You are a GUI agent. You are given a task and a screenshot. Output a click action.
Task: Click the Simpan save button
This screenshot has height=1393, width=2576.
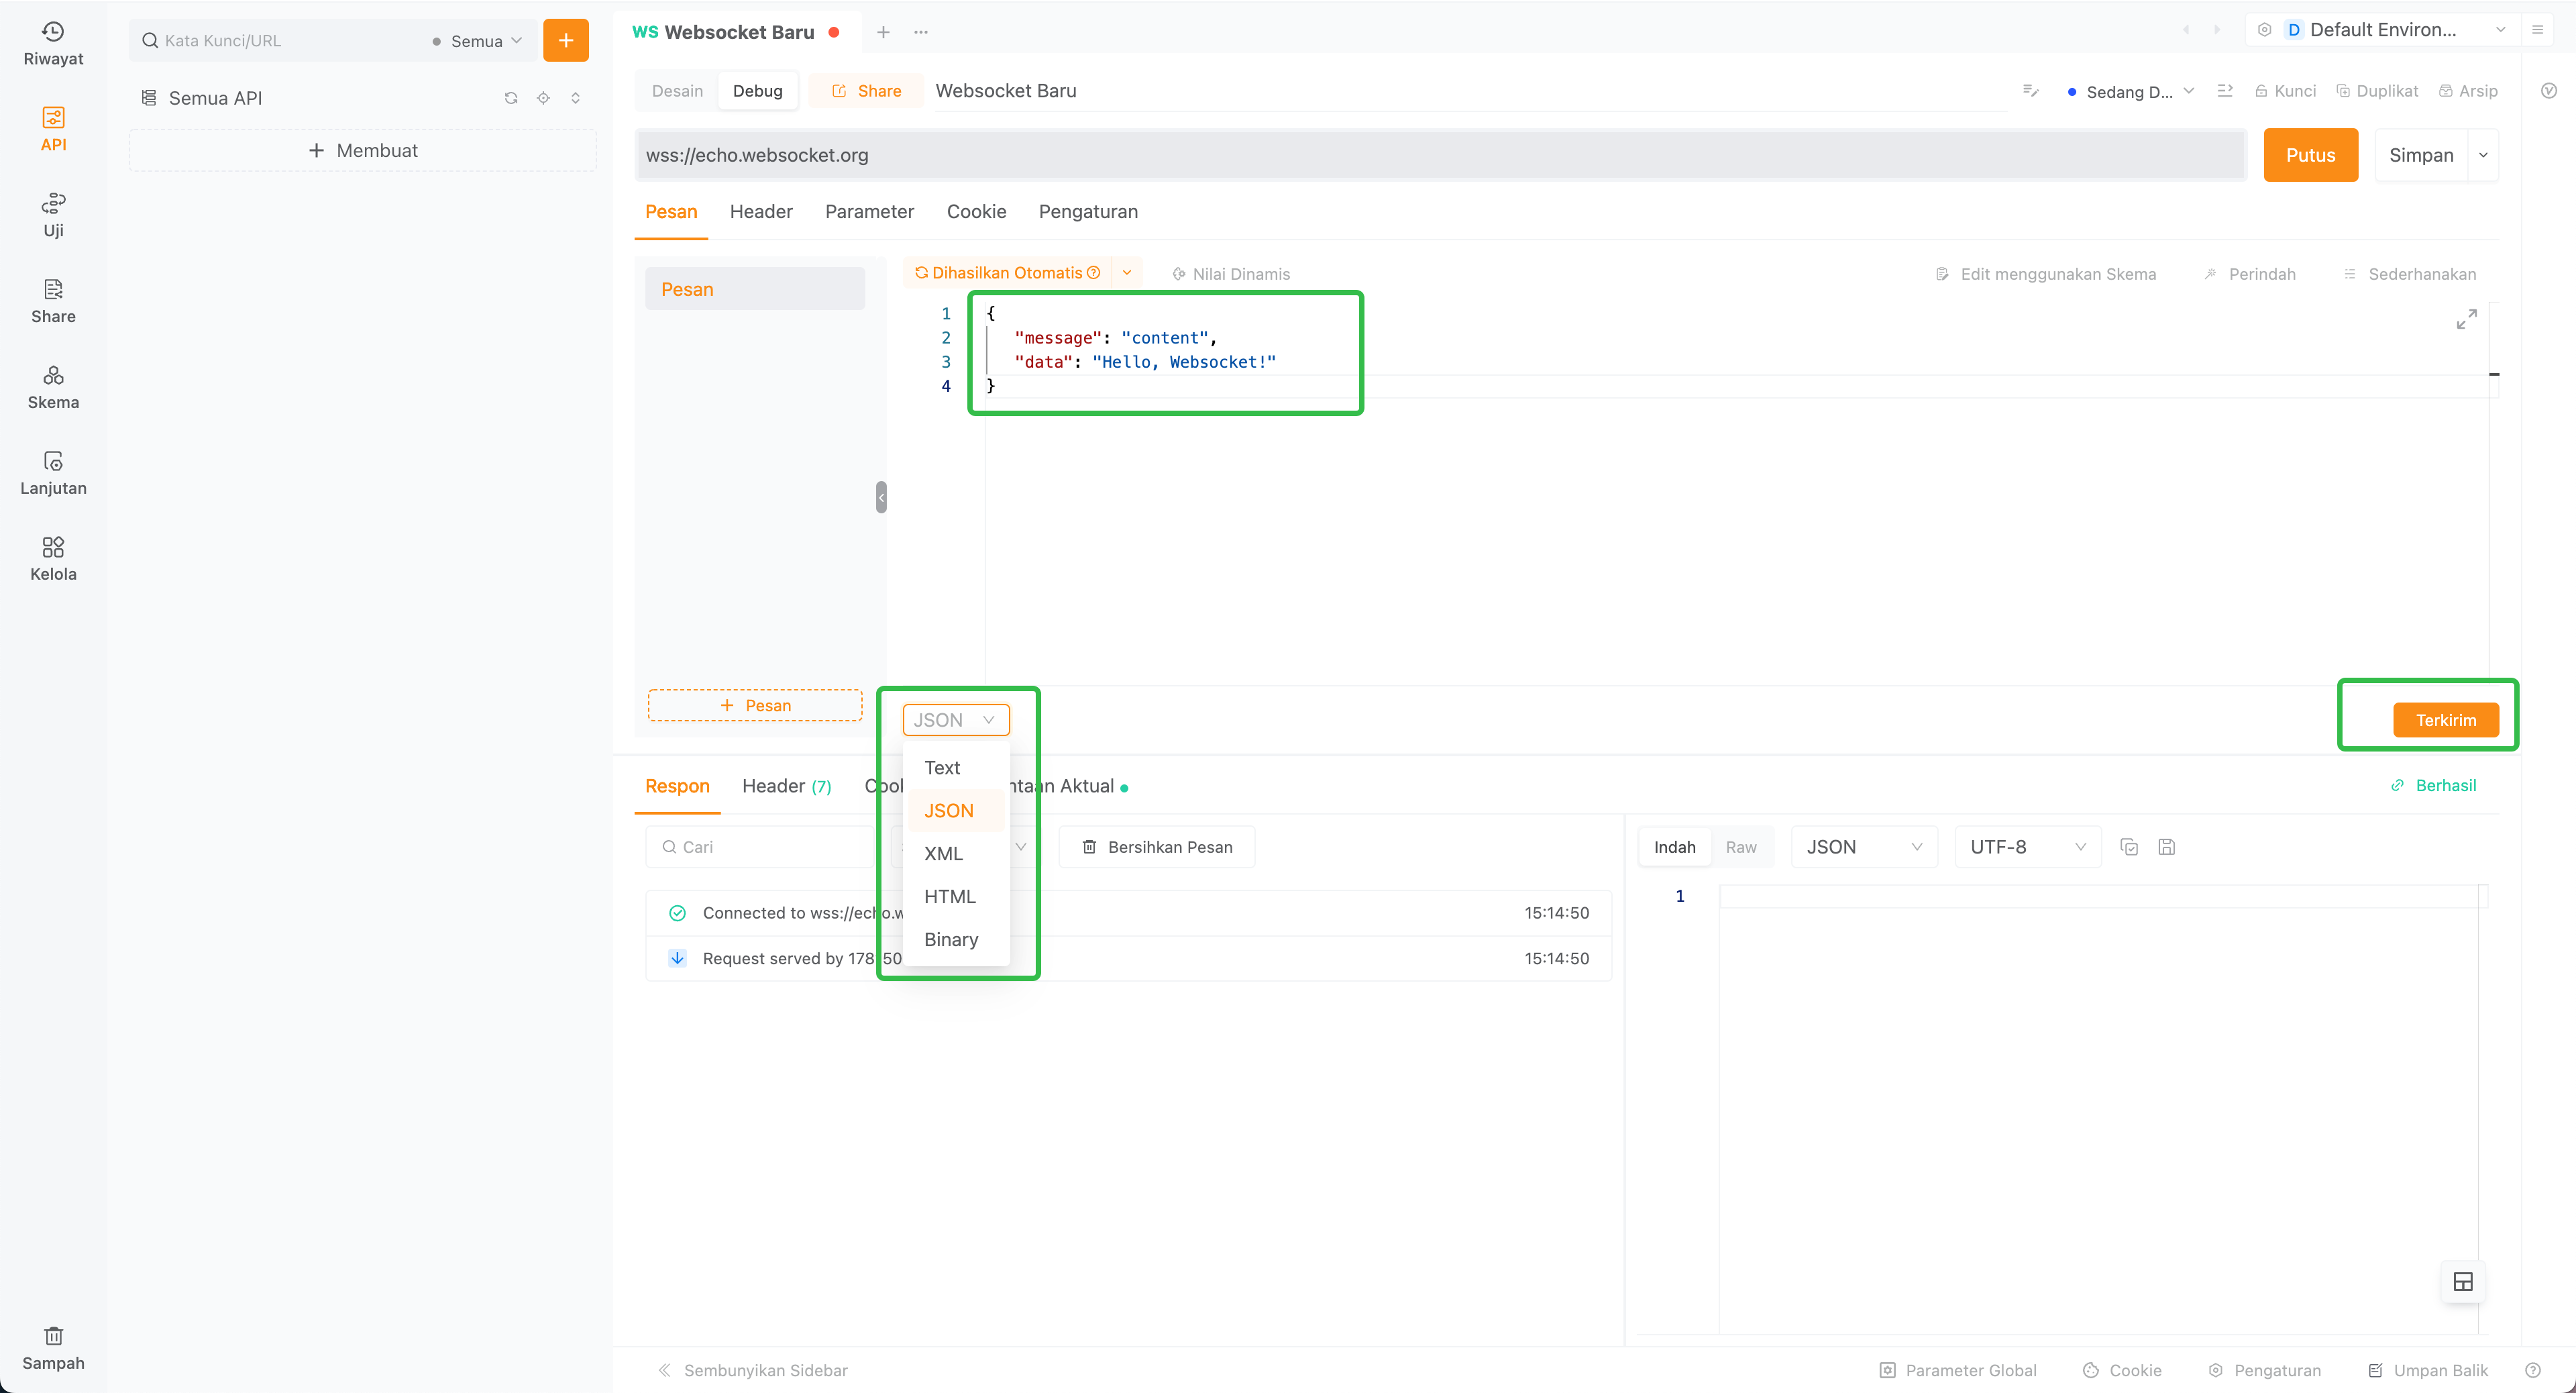[x=2421, y=155]
